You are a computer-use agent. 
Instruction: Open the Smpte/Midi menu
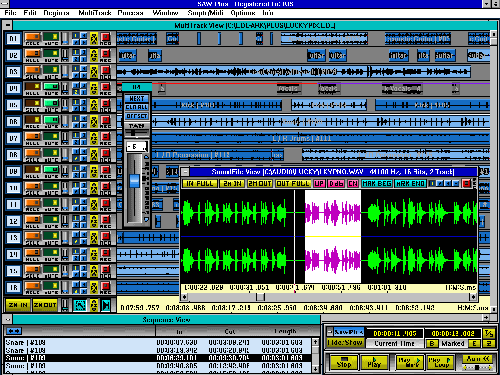pyautogui.click(x=205, y=13)
